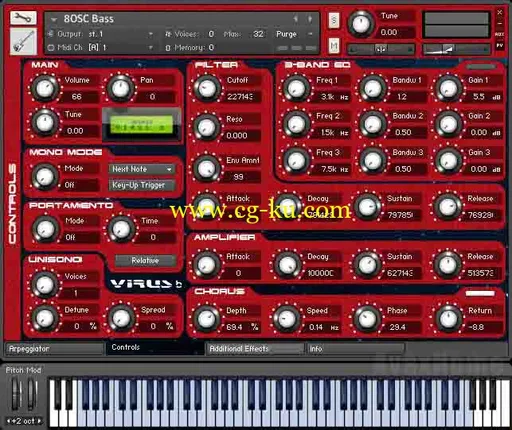
Task: Click the Pitch wheel
Action: 16,394
